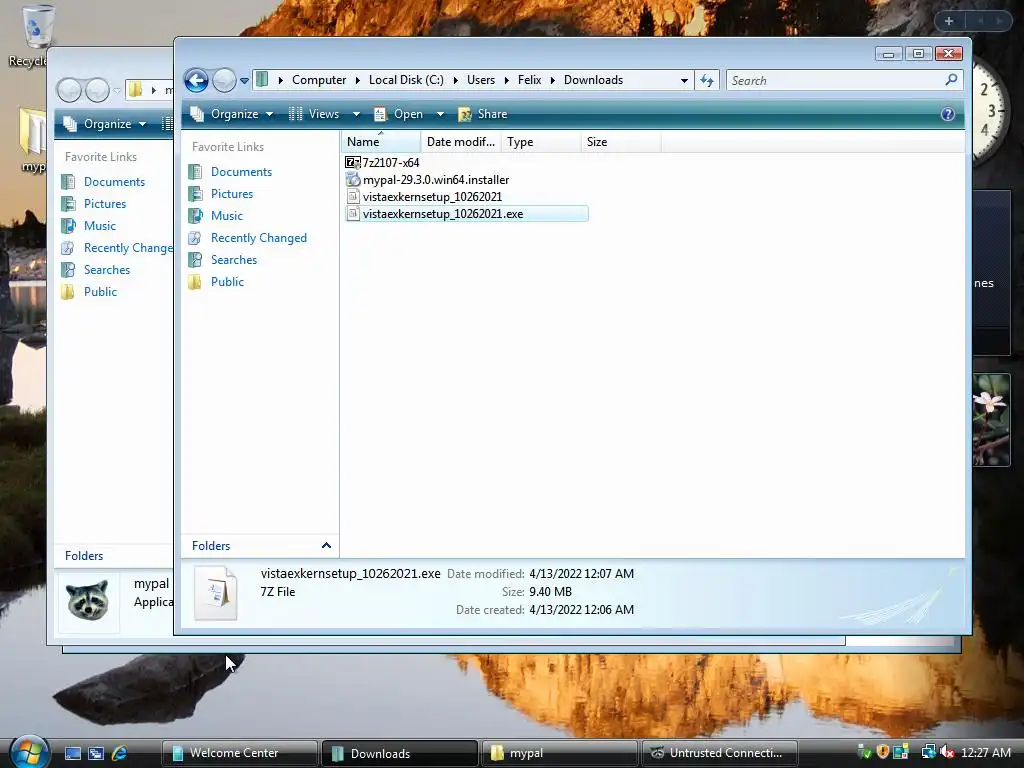The width and height of the screenshot is (1024, 768).
Task: Click the mypal installer file icon
Action: click(x=353, y=180)
